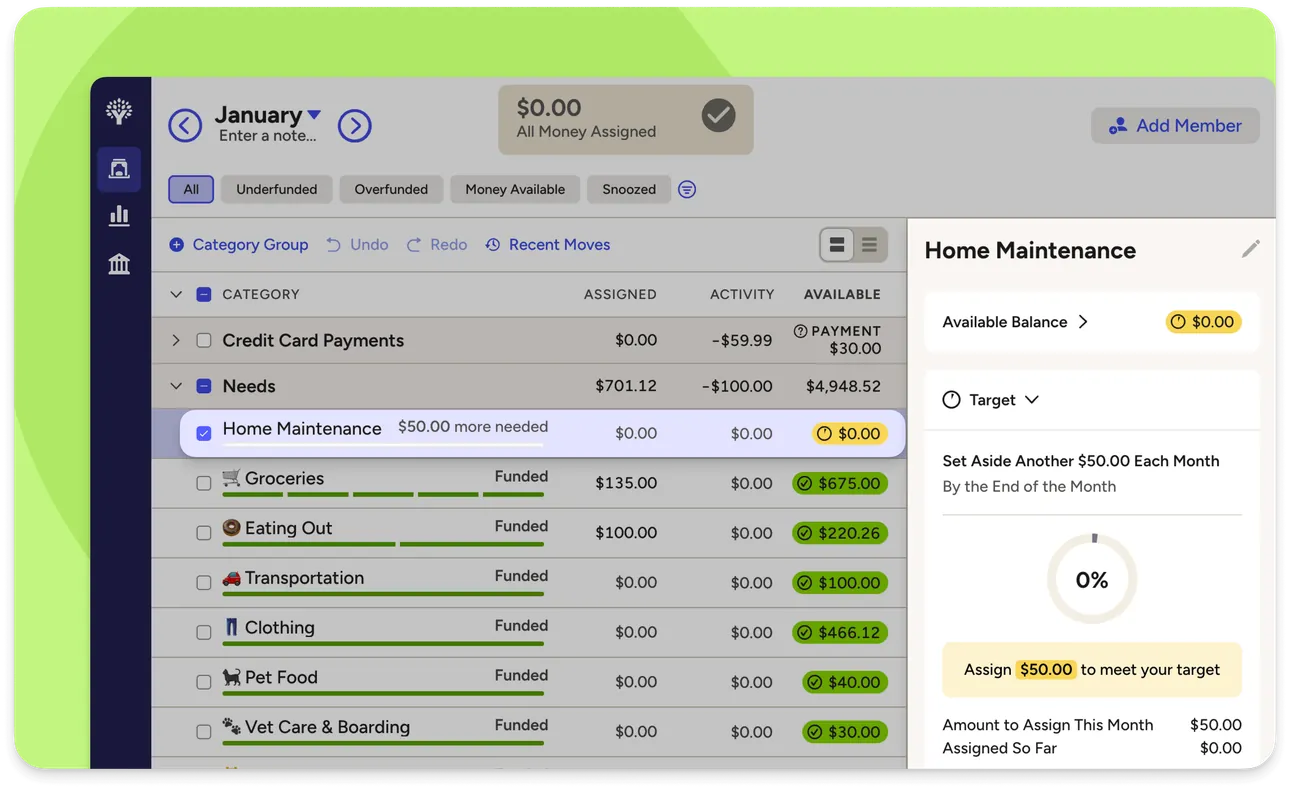Click Groceries $675.00 available pill
Screen dimensions: 1290x790
tap(840, 483)
